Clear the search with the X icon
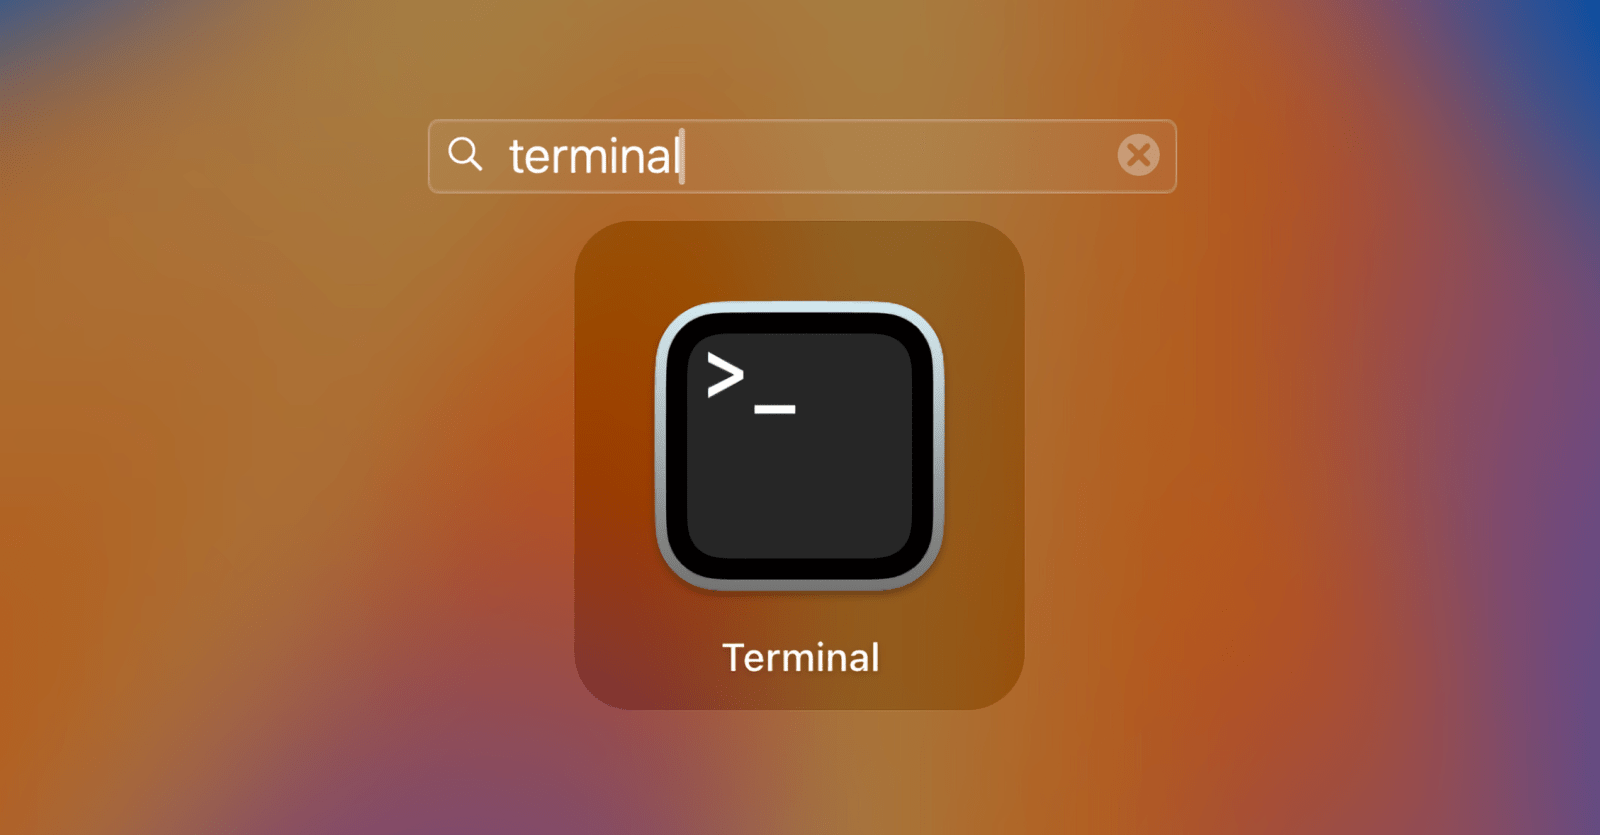1600x835 pixels. (1138, 155)
